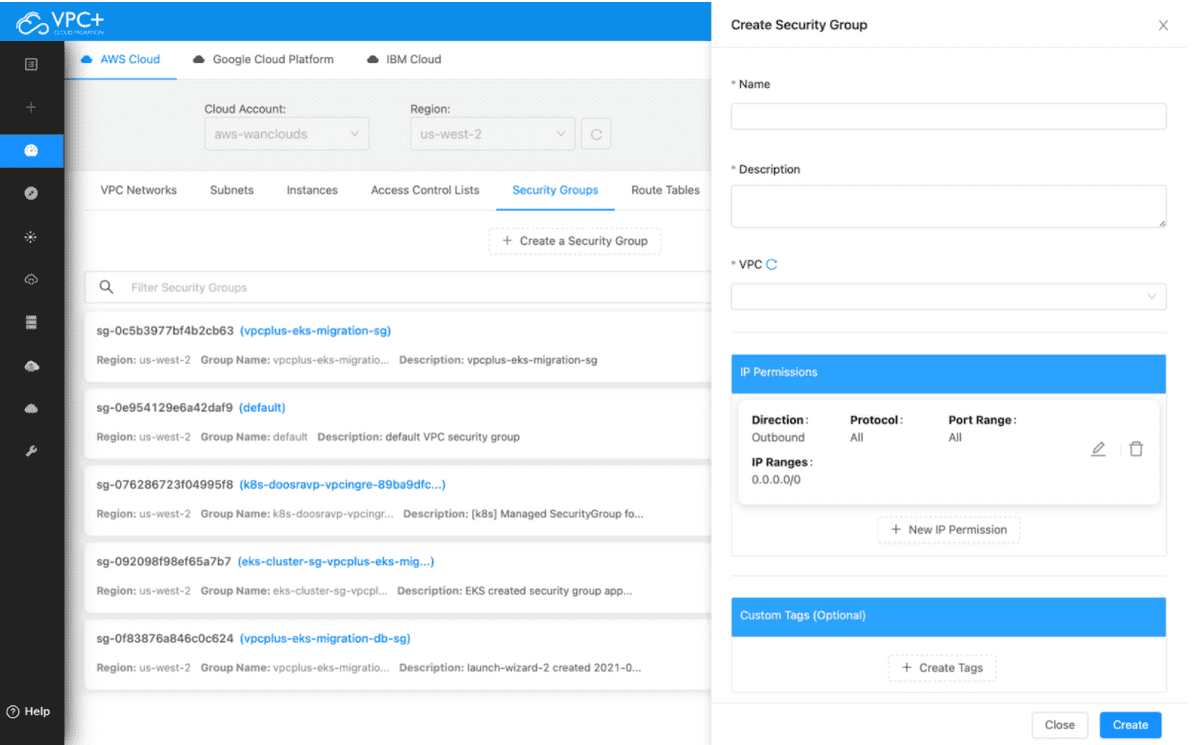Image resolution: width=1200 pixels, height=745 pixels.
Task: Click the Help question mark icon
Action: (13, 712)
